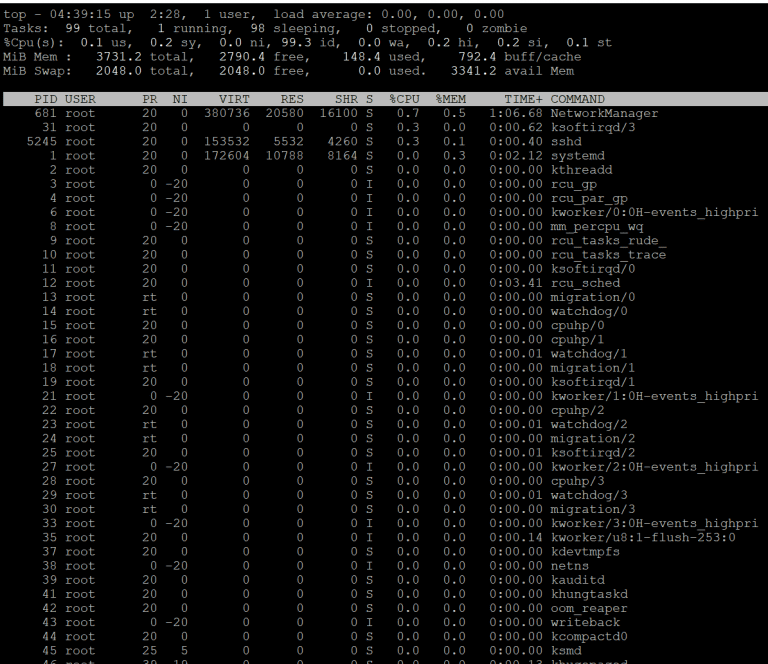Click the TIME+ column header

(523, 99)
